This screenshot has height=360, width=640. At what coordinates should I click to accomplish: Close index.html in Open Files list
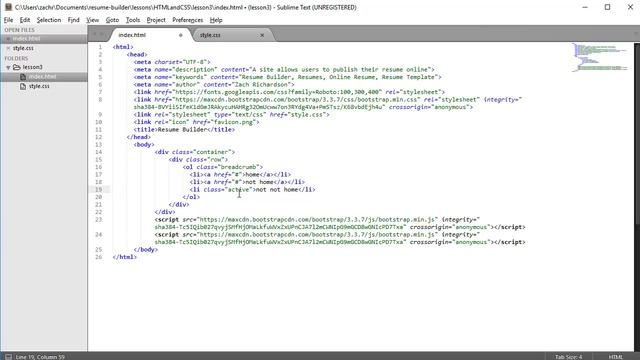(8, 39)
